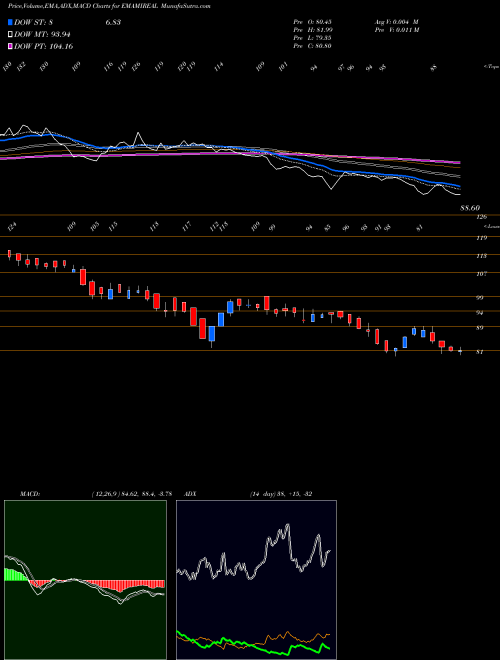
Task: Click the Pre L: 79.85 value
Action: [313, 38]
